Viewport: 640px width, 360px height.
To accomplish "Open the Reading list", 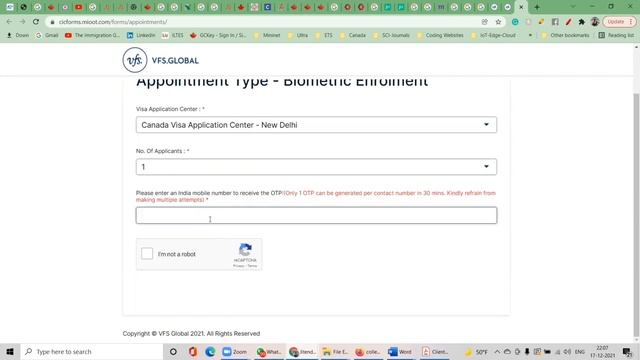I will tap(616, 36).
